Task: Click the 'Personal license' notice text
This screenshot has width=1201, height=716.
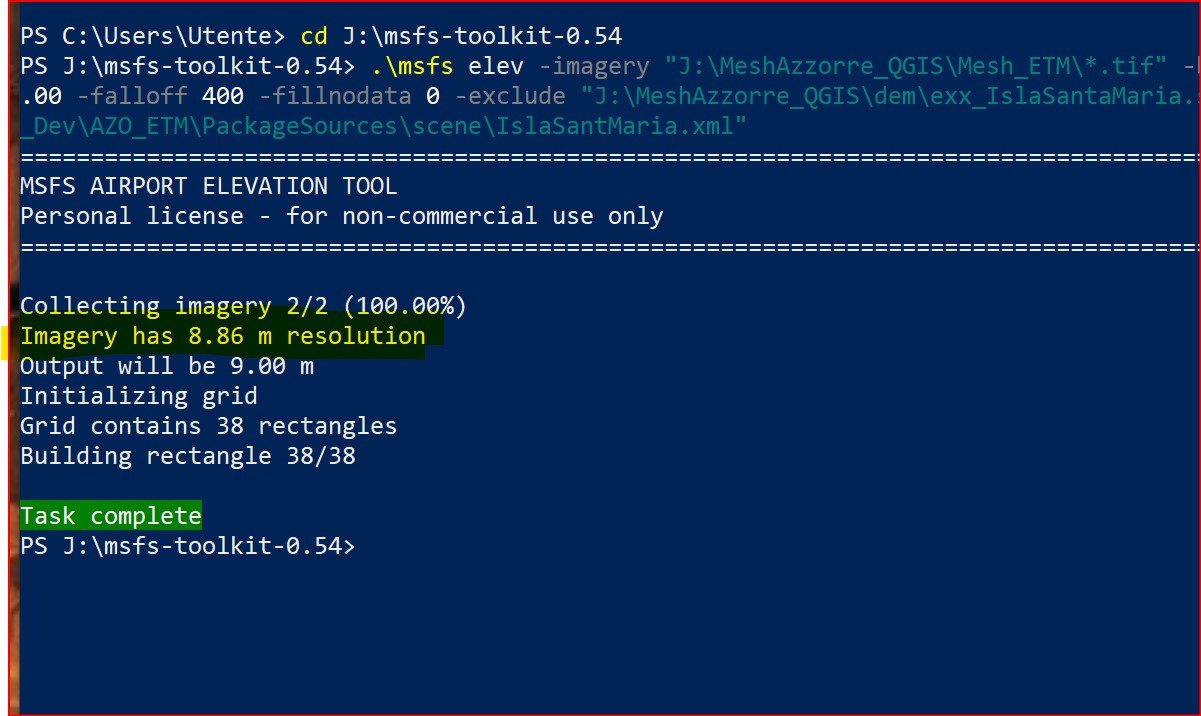Action: tap(342, 216)
